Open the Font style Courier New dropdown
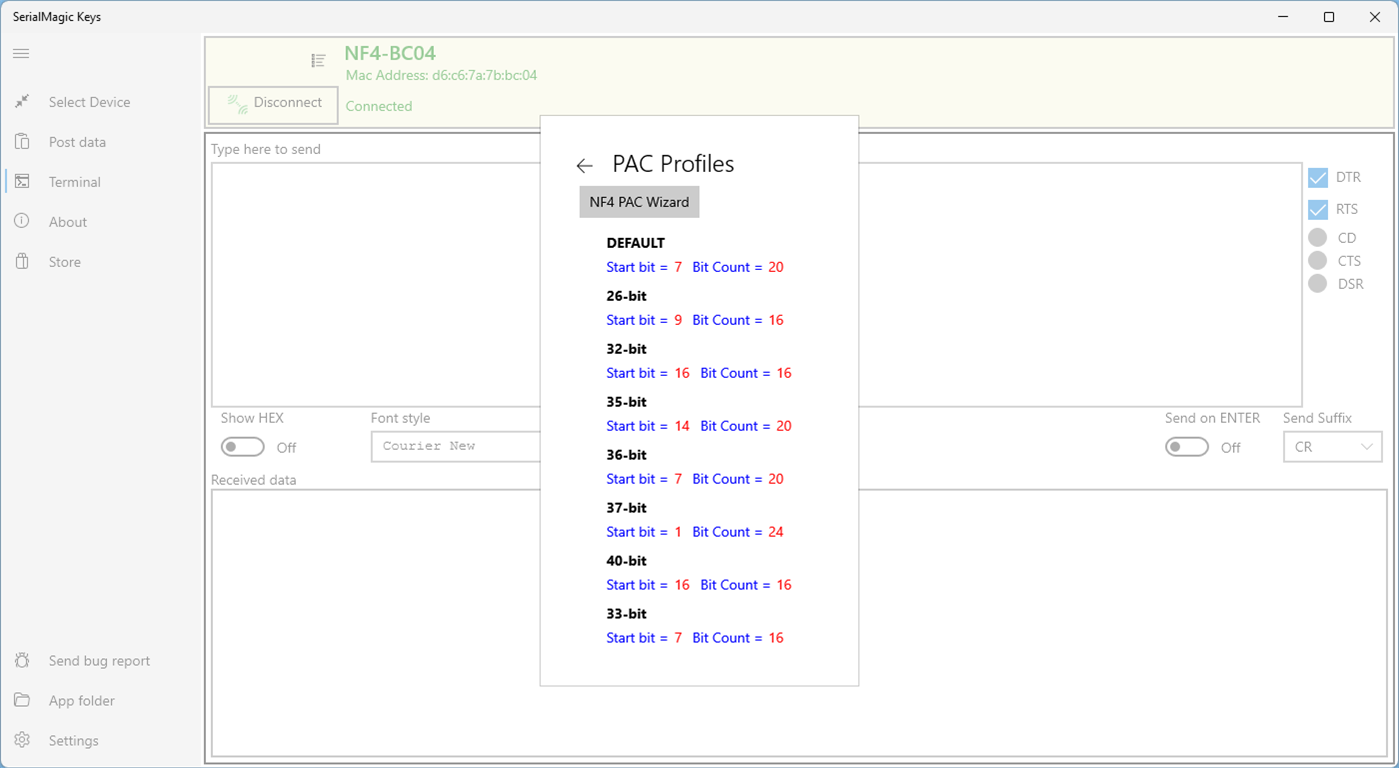 pyautogui.click(x=456, y=446)
